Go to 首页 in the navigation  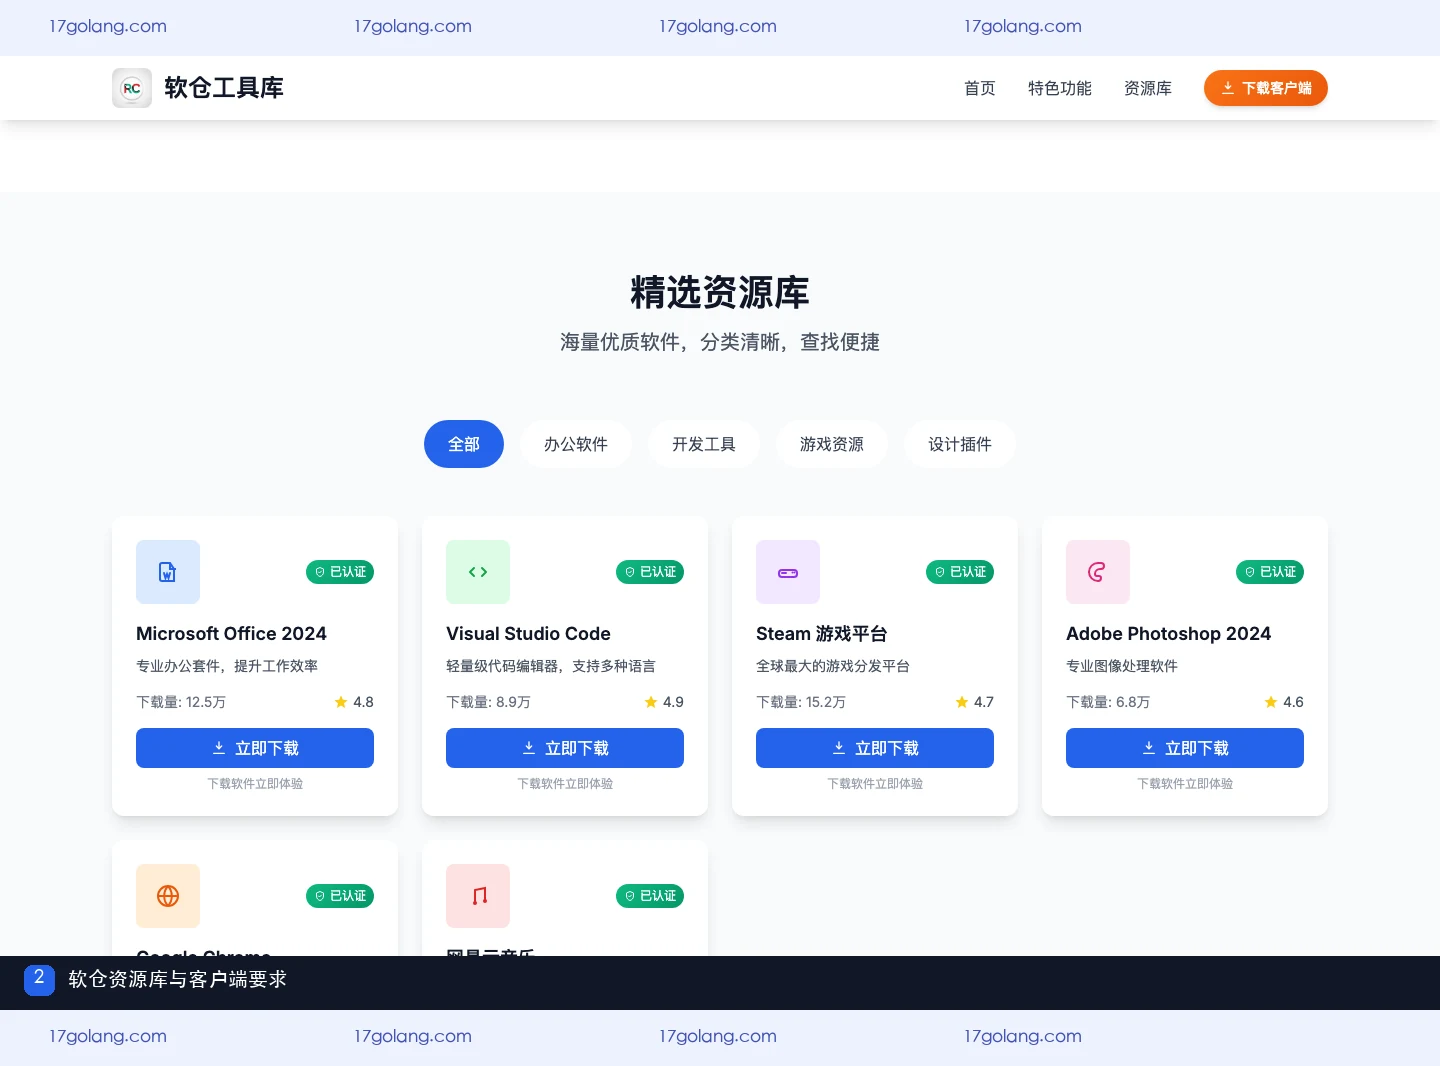[x=980, y=88]
